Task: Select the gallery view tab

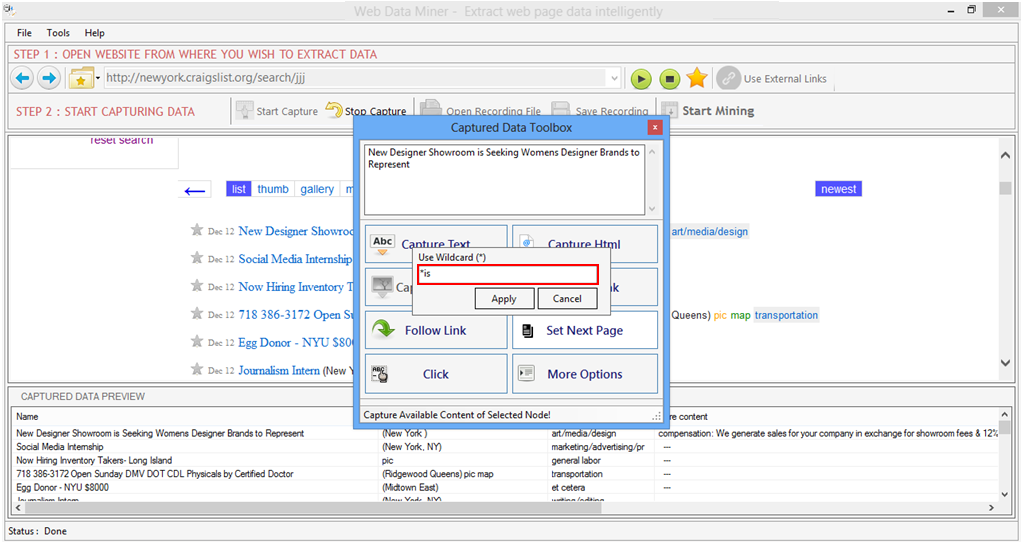Action: pyautogui.click(x=317, y=189)
